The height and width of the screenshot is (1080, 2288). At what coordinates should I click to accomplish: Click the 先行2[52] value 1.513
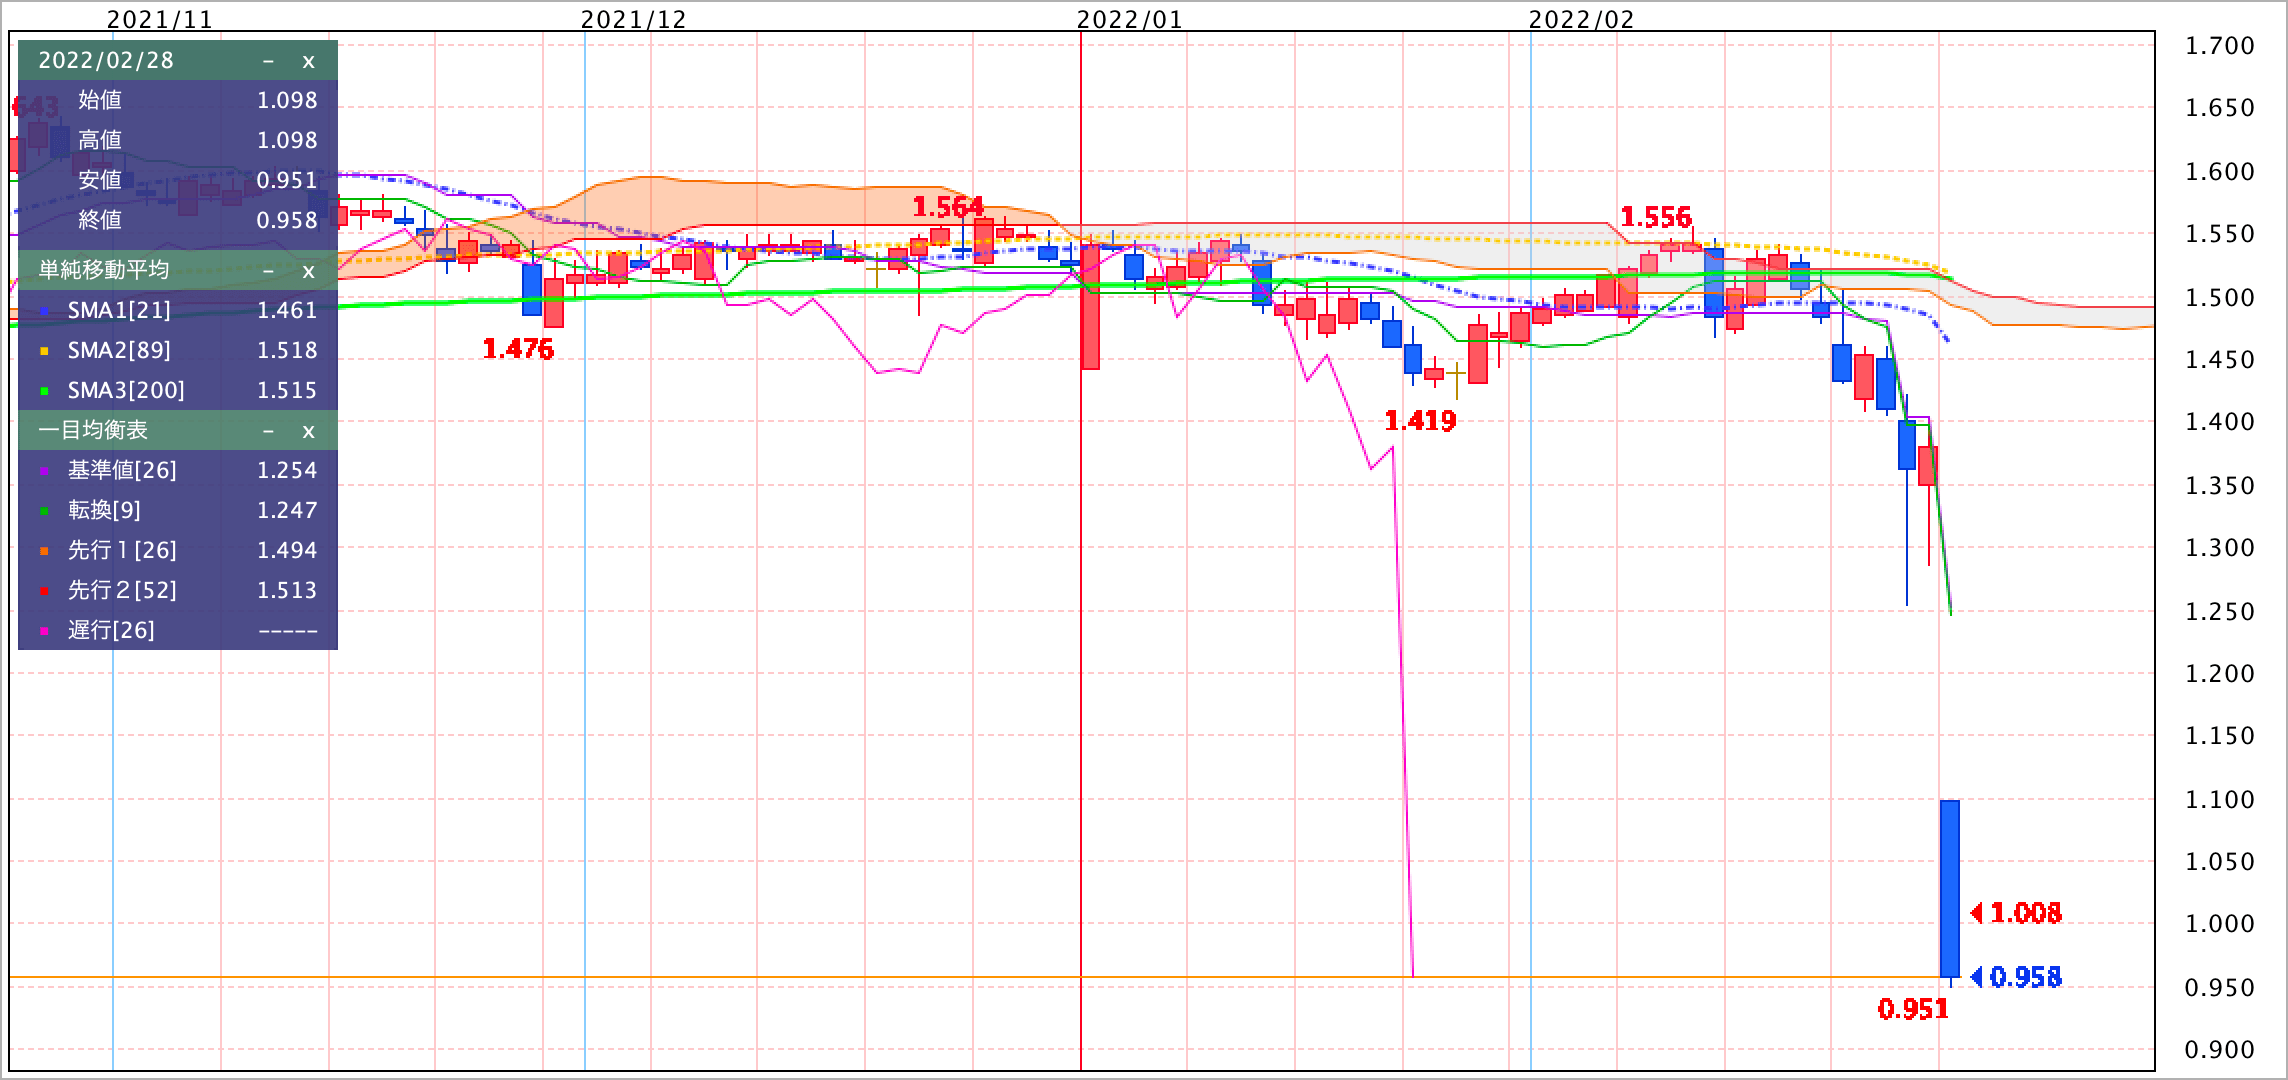click(287, 590)
